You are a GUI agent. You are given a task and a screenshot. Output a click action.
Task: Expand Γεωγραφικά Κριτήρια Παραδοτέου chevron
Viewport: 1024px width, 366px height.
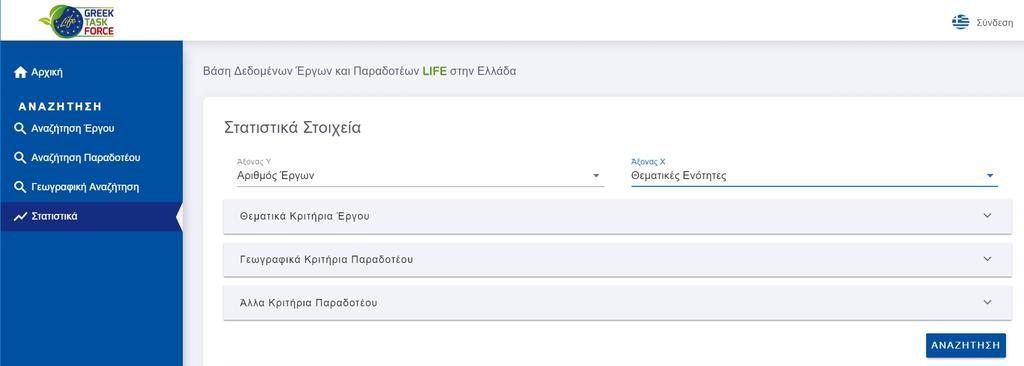(x=987, y=259)
